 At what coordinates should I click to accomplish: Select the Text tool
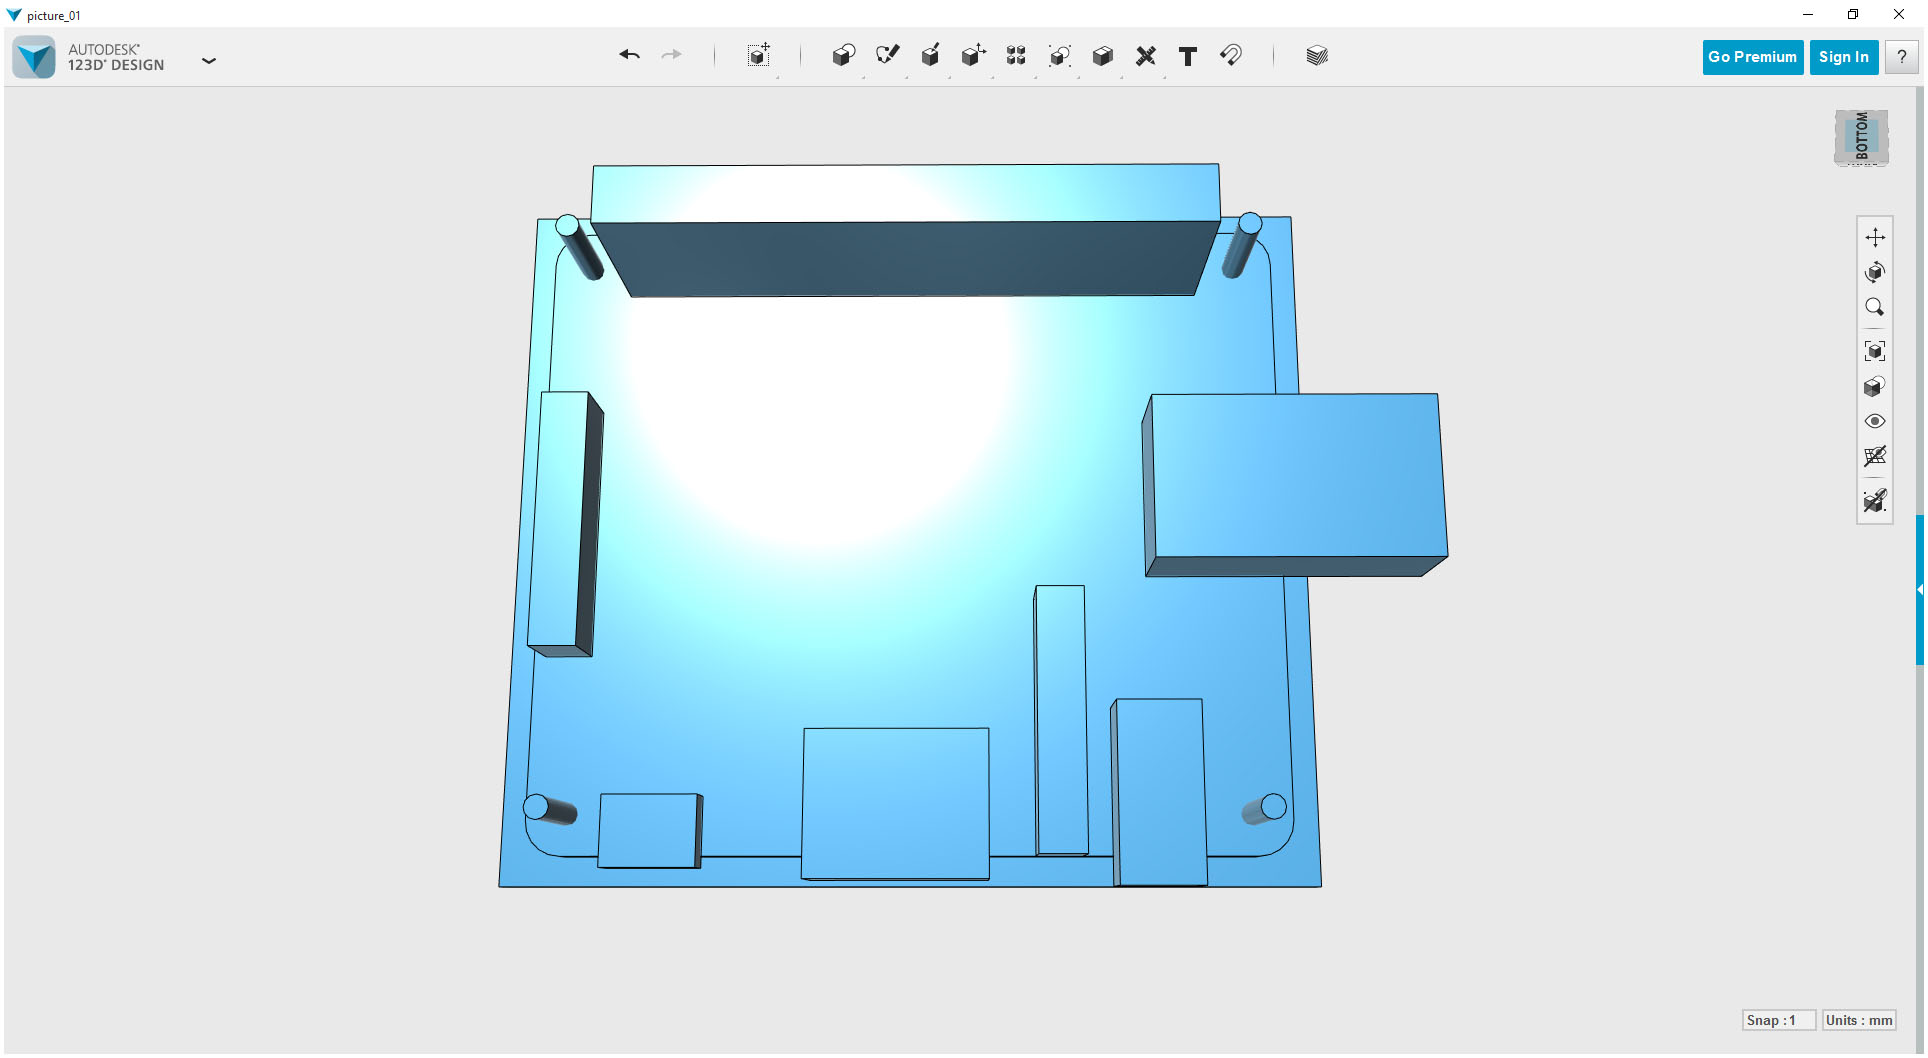click(1188, 57)
